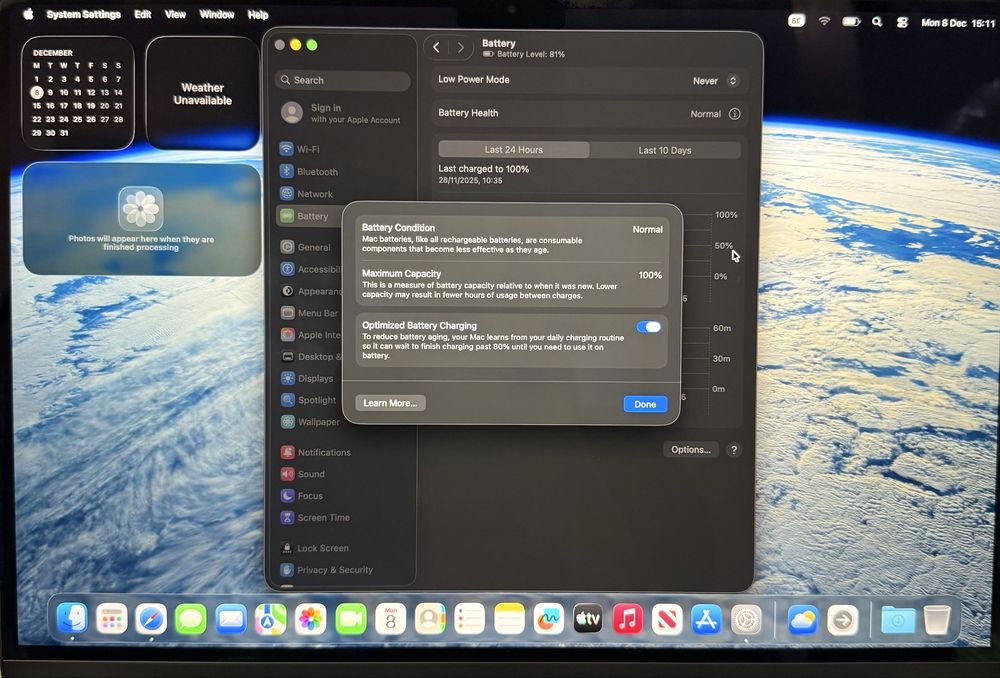Screen dimensions: 1000x678
Task: Go forward with the right chevron
Action: point(460,47)
